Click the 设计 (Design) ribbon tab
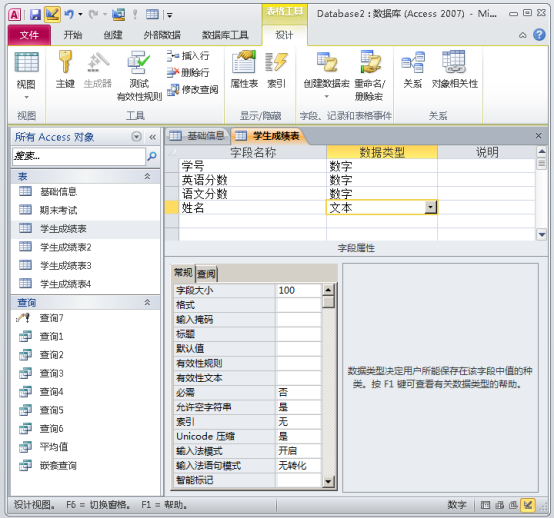This screenshot has height=519, width=554. [x=284, y=35]
